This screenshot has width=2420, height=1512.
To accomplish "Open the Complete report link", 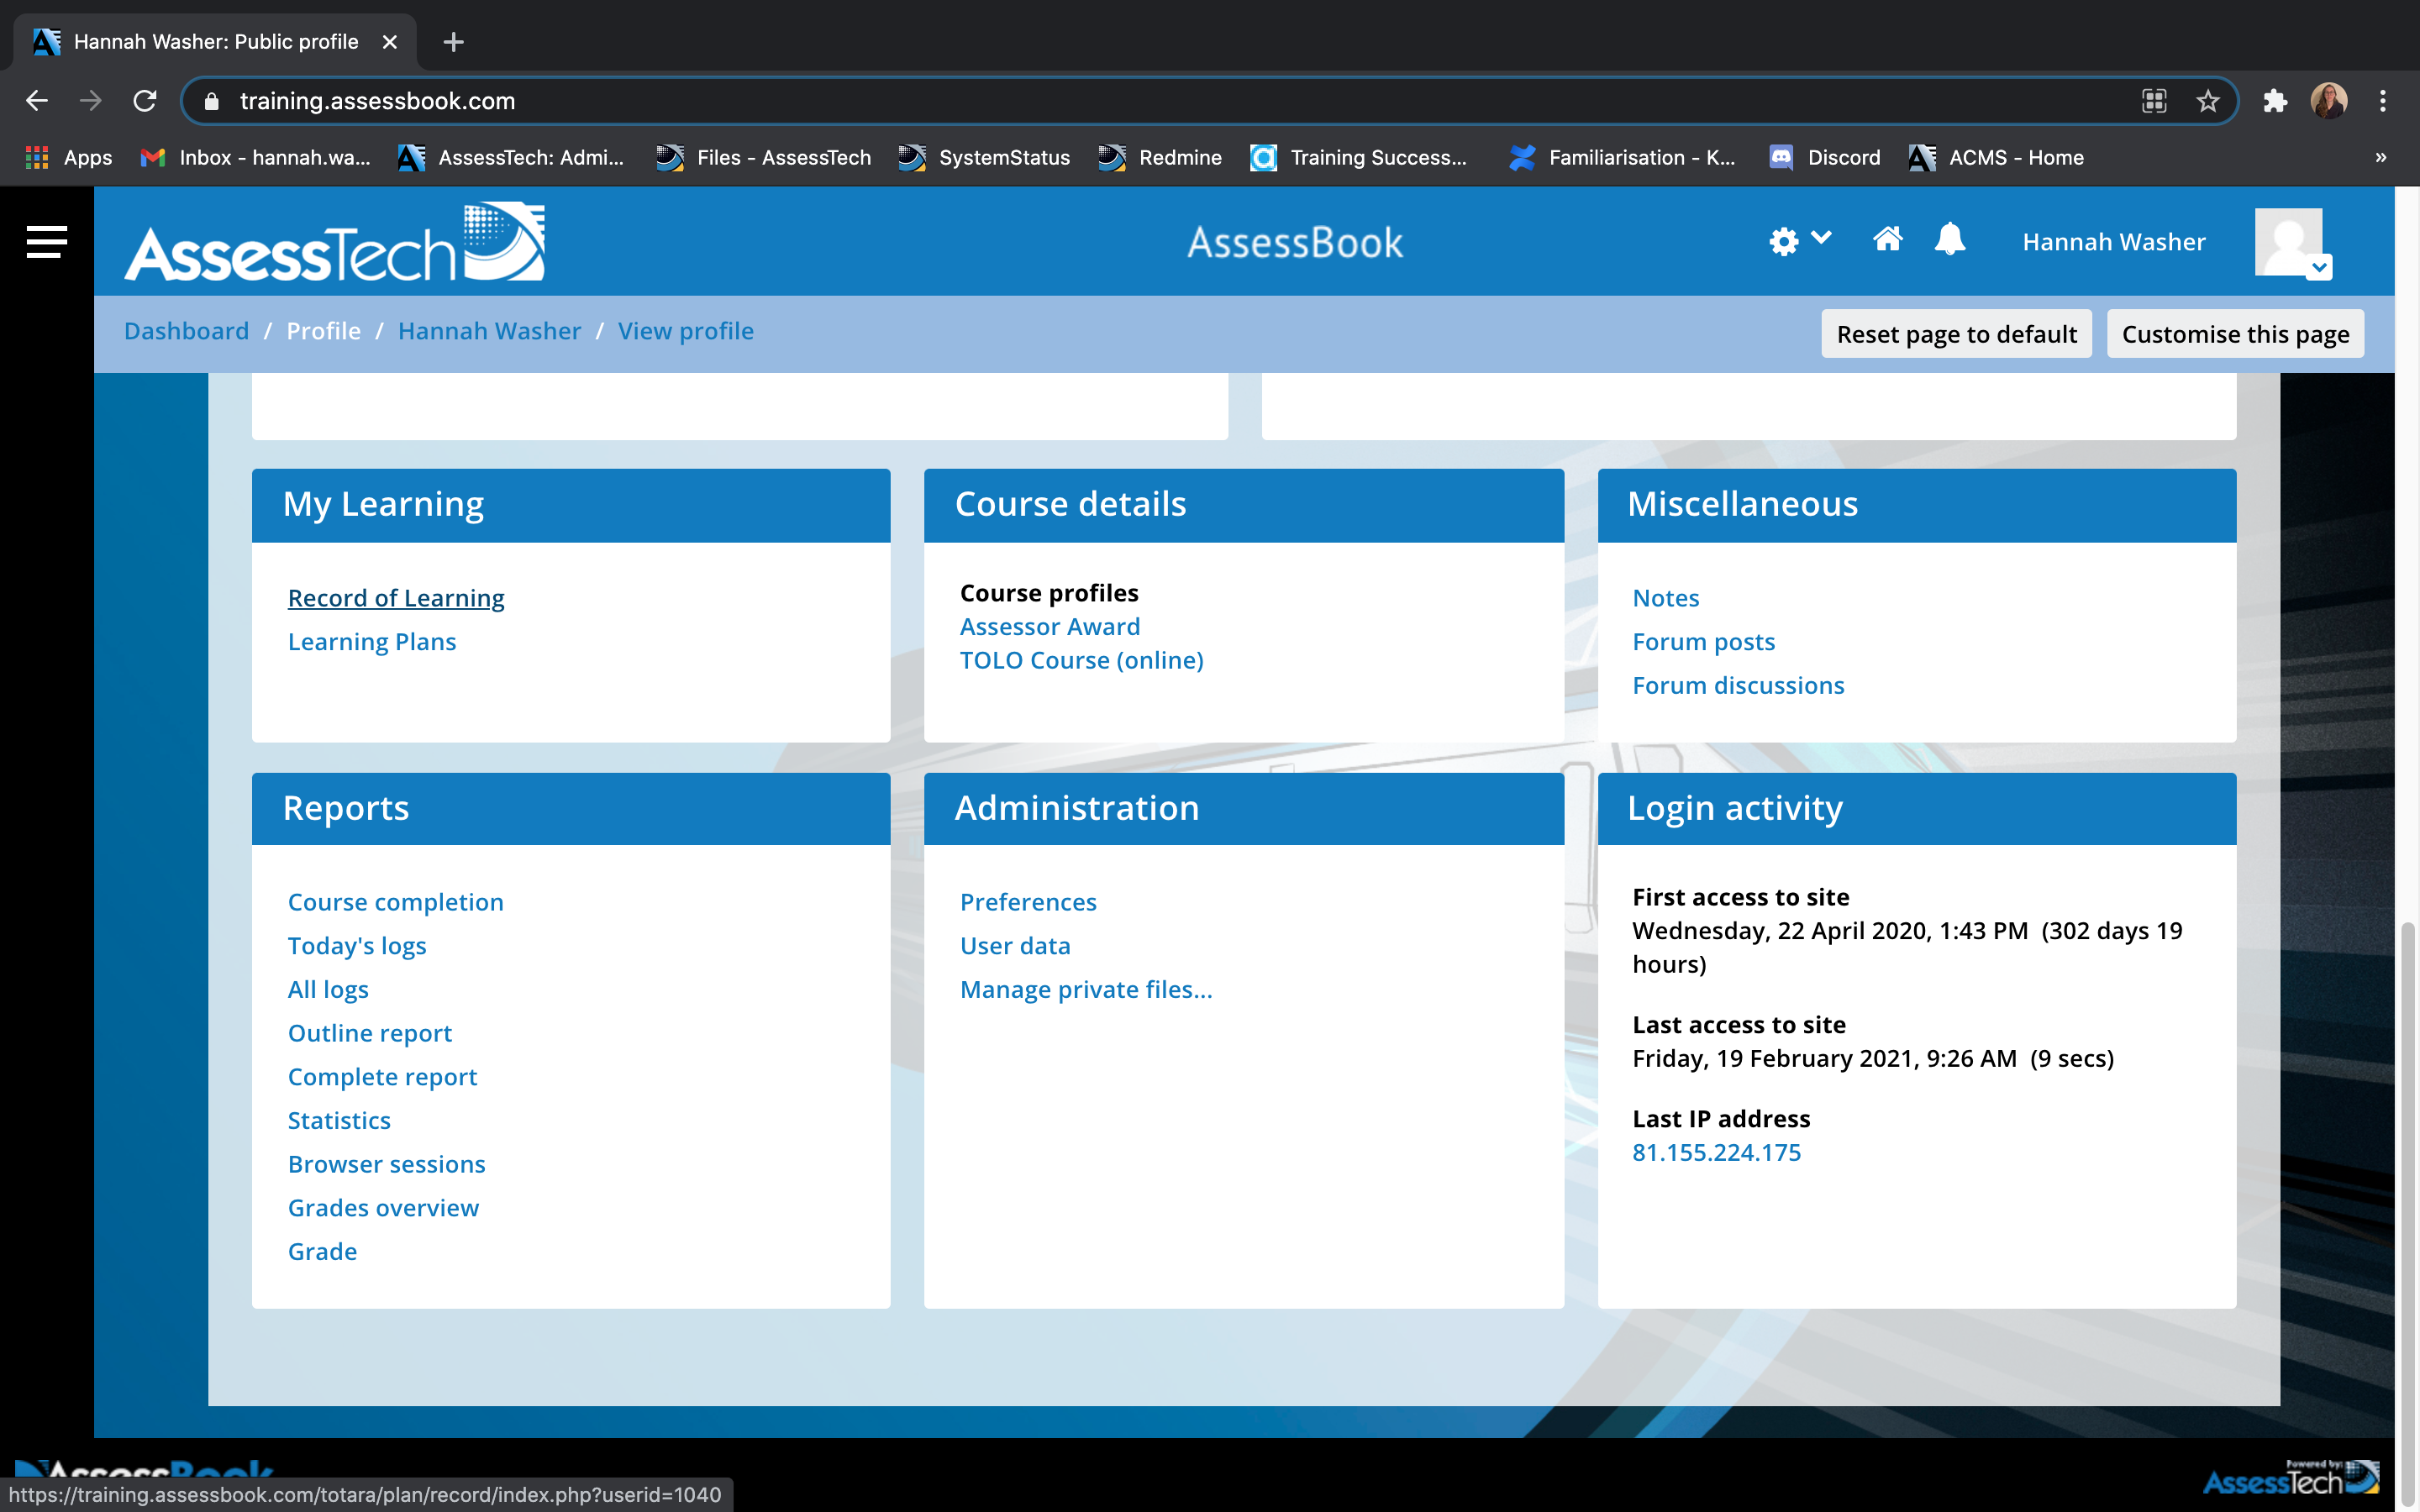I will pos(383,1077).
